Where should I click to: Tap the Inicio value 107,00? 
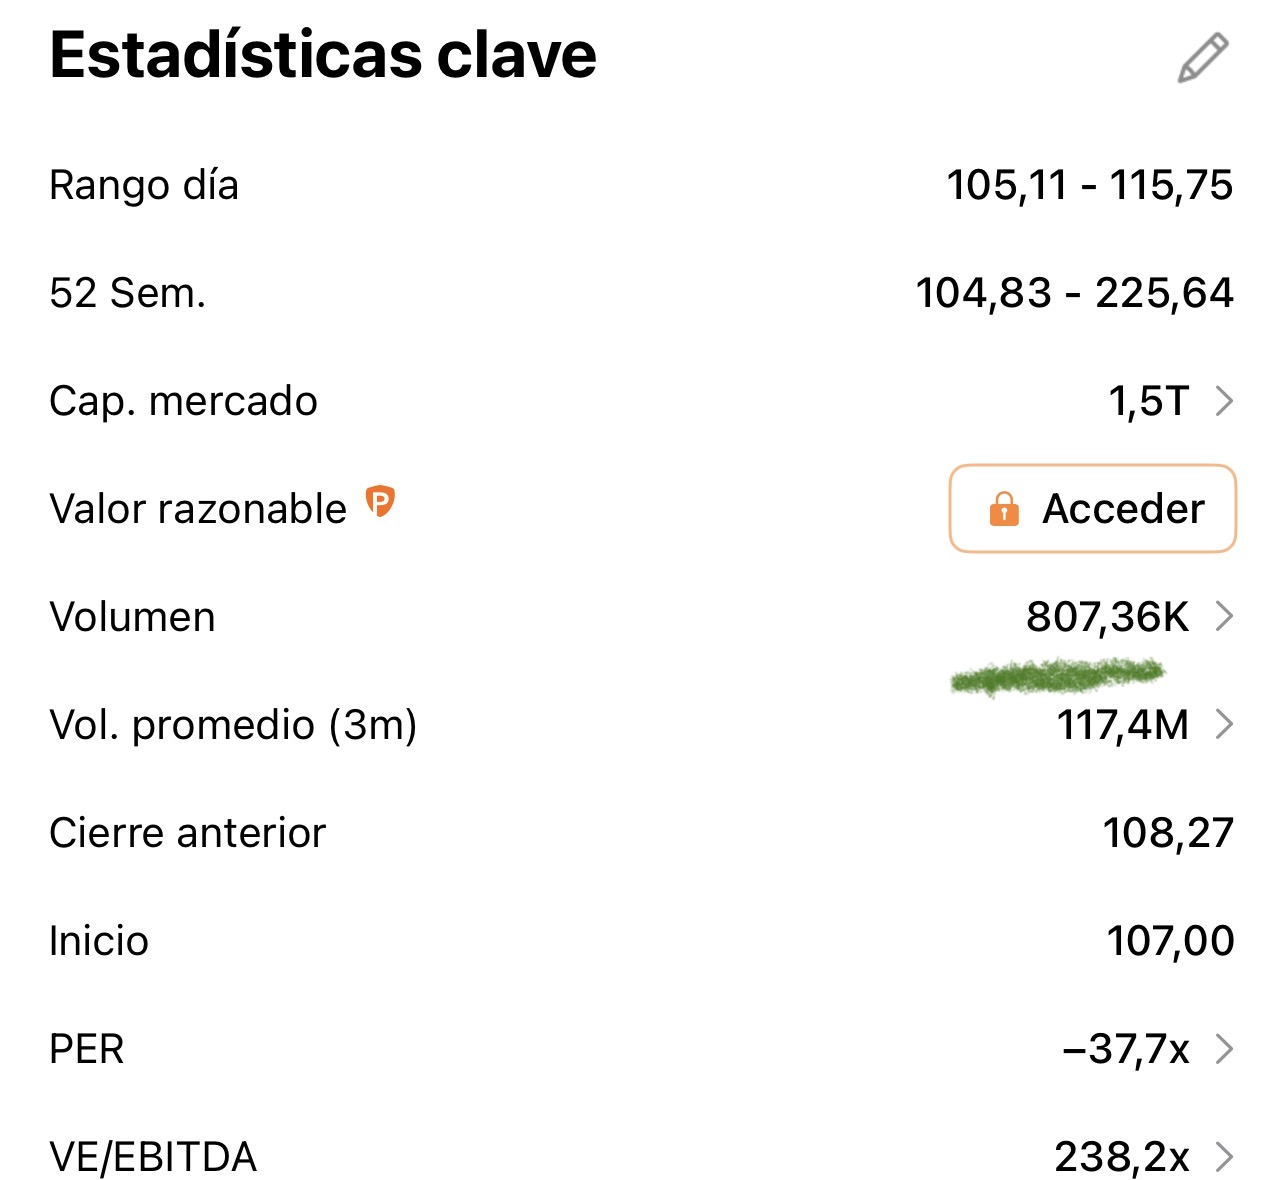coord(1170,941)
